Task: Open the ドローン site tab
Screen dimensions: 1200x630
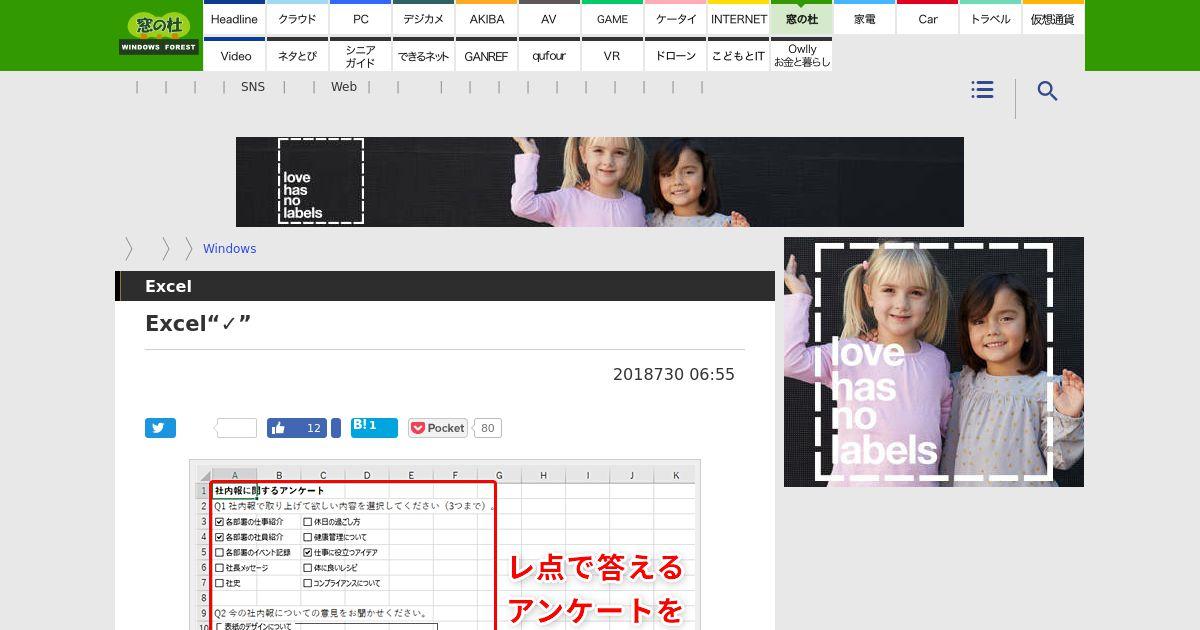Action: click(x=675, y=56)
